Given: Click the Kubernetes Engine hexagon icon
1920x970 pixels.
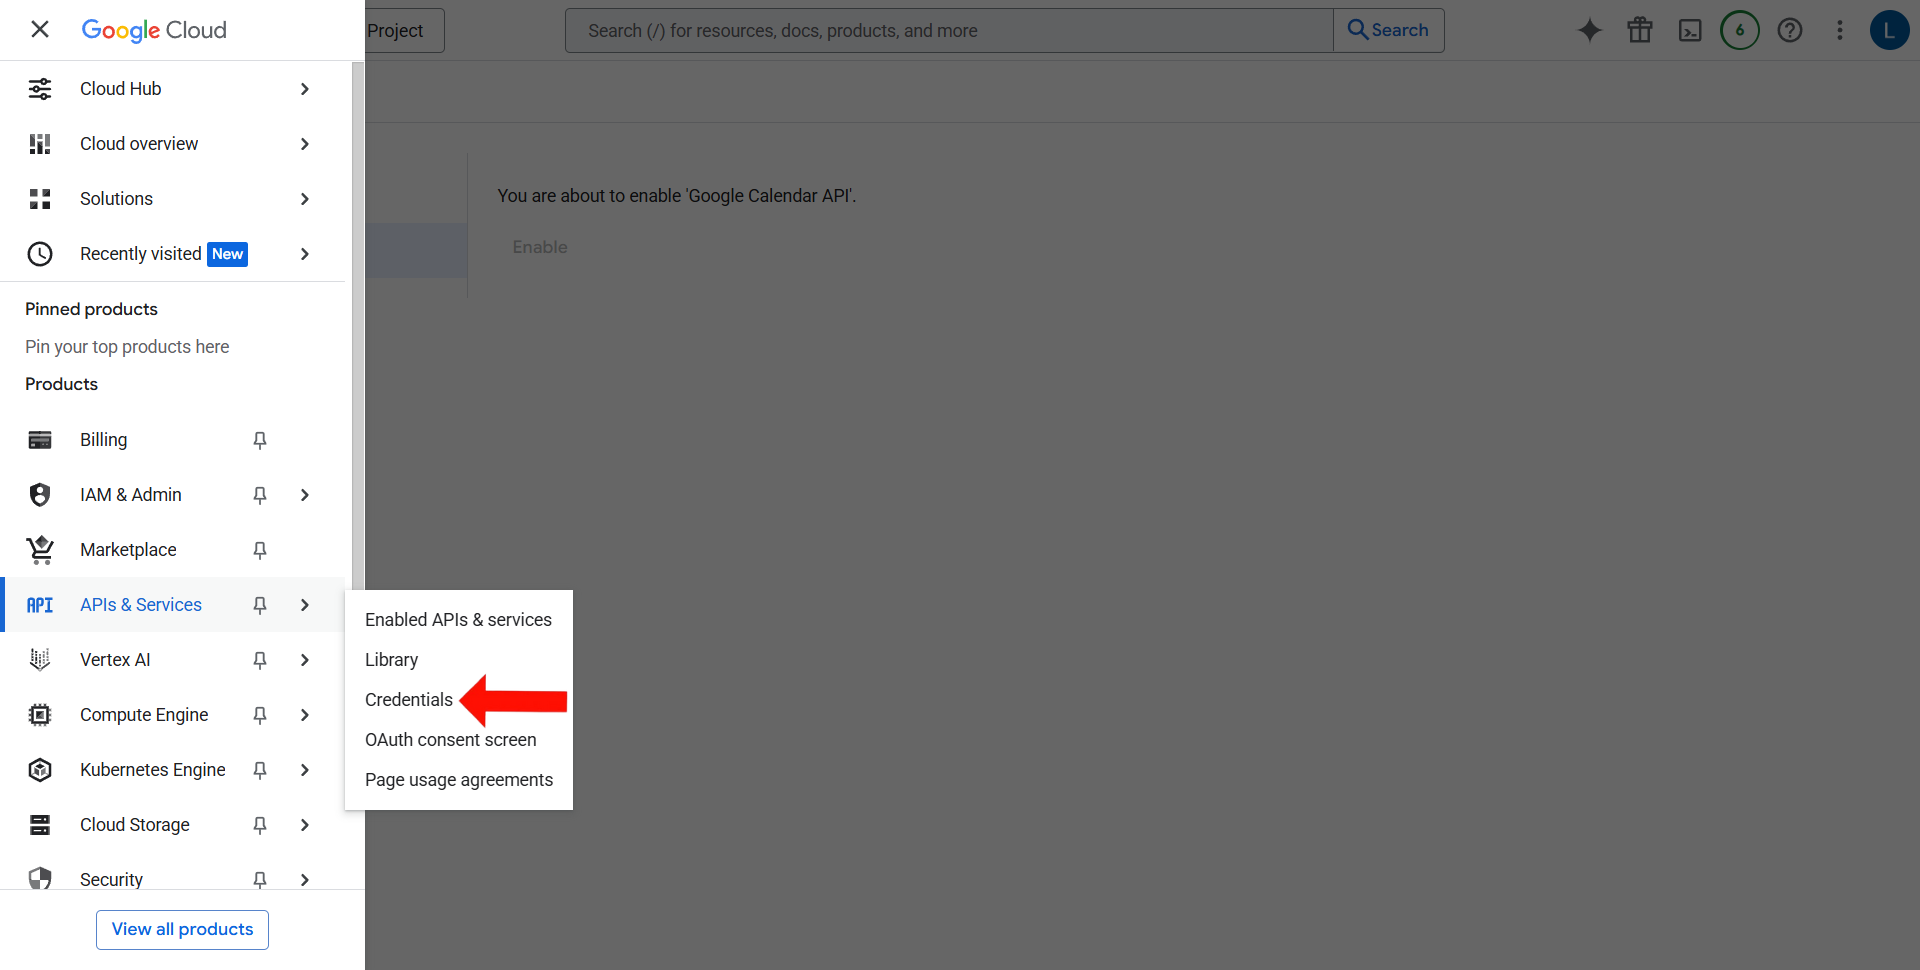Looking at the screenshot, I should click(x=40, y=770).
